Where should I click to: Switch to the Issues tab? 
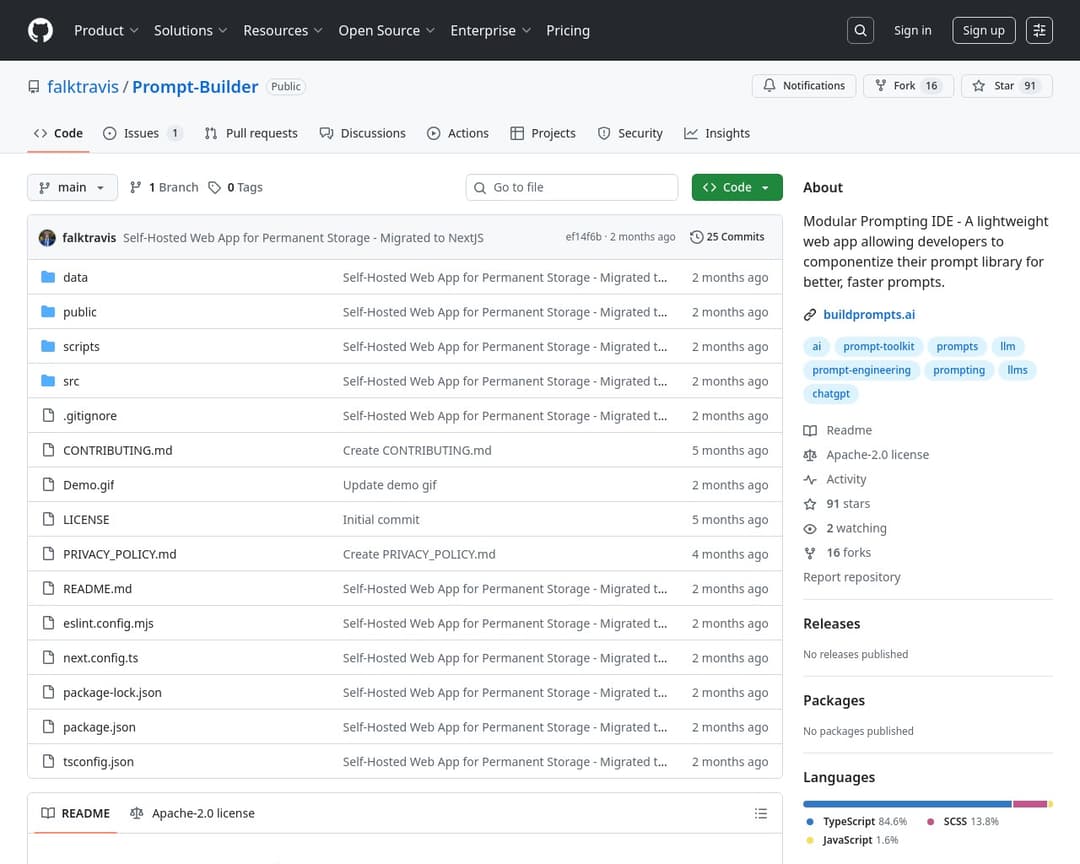click(x=141, y=133)
